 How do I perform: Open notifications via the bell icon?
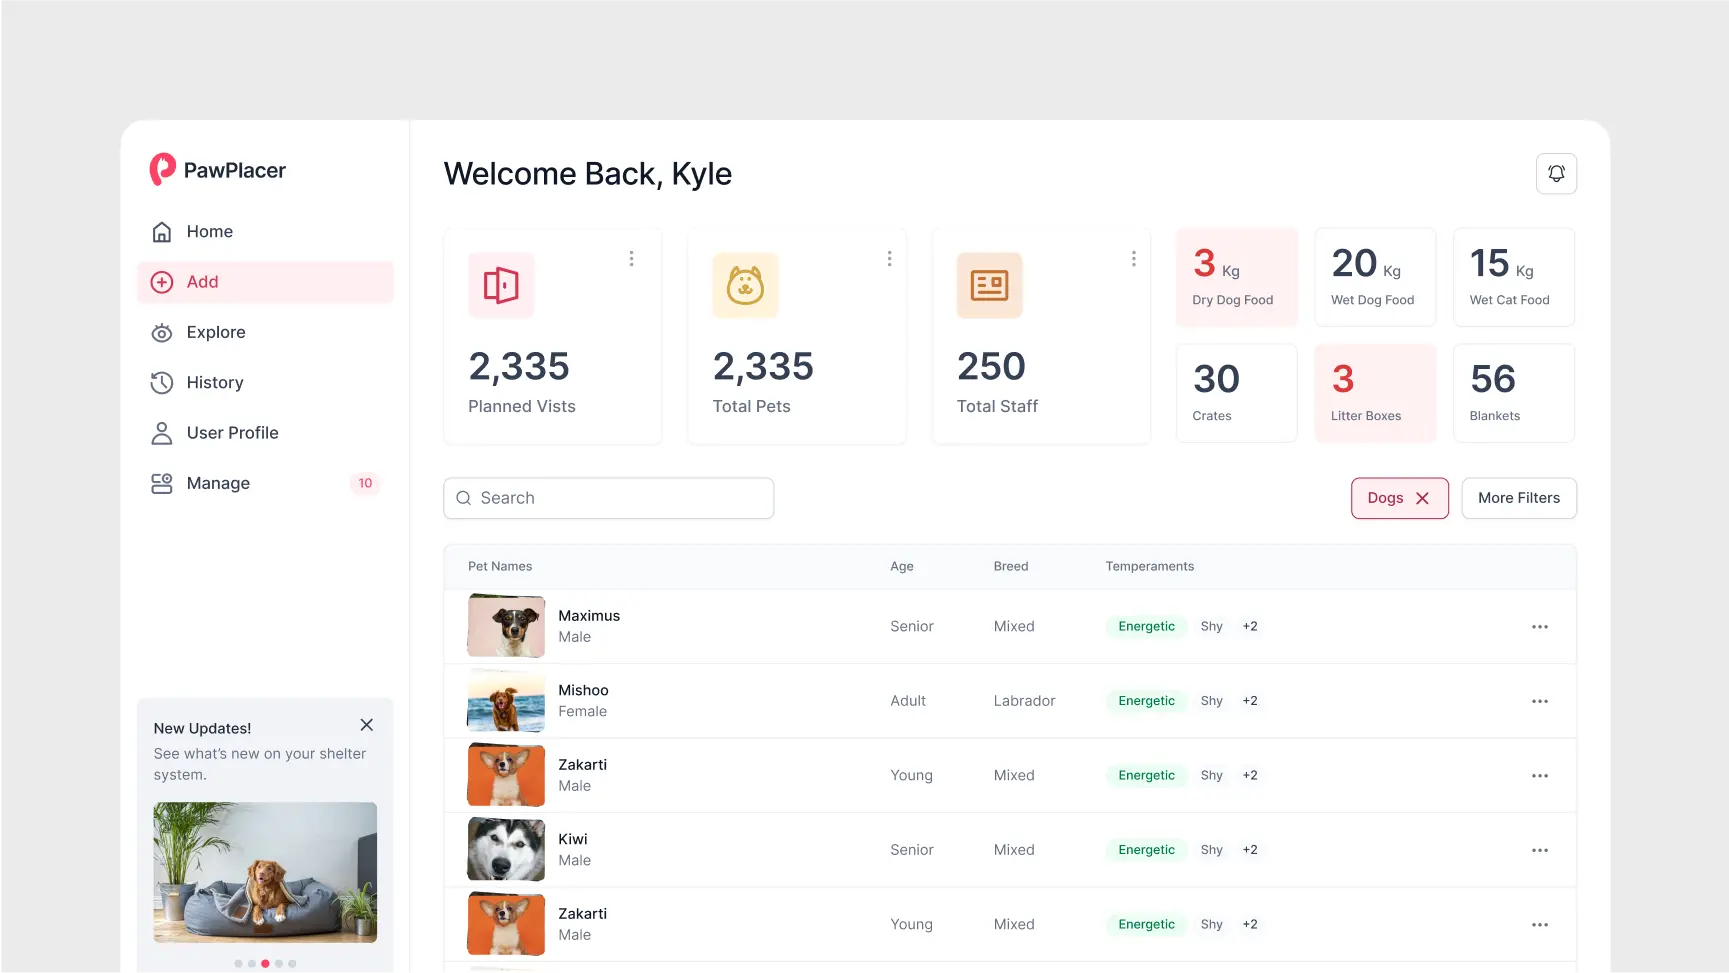[x=1556, y=173]
